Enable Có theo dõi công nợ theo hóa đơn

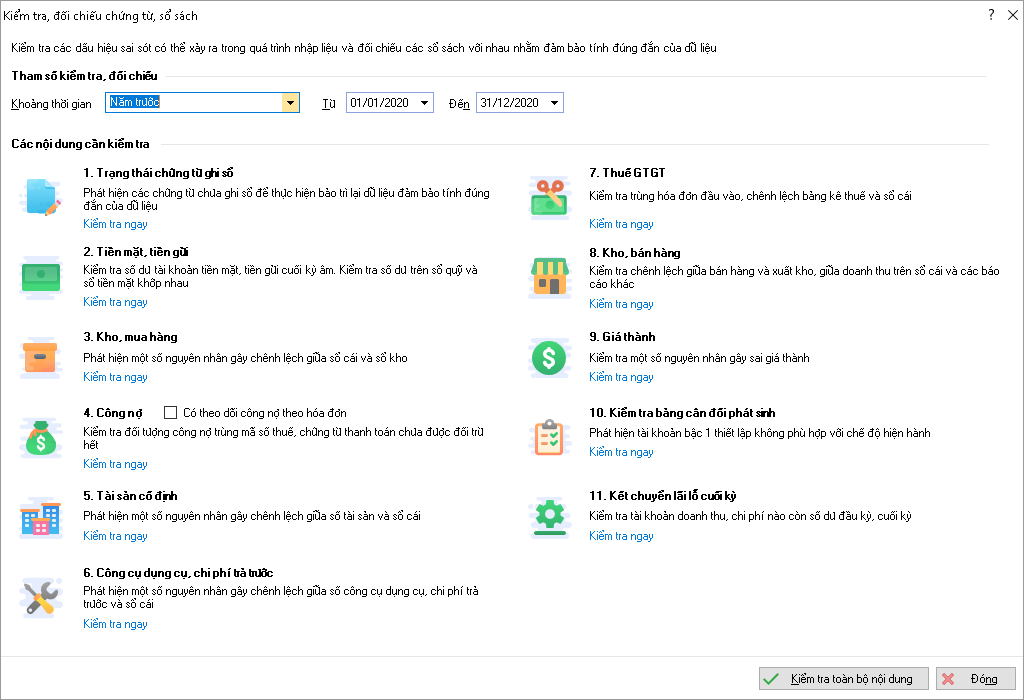click(170, 413)
